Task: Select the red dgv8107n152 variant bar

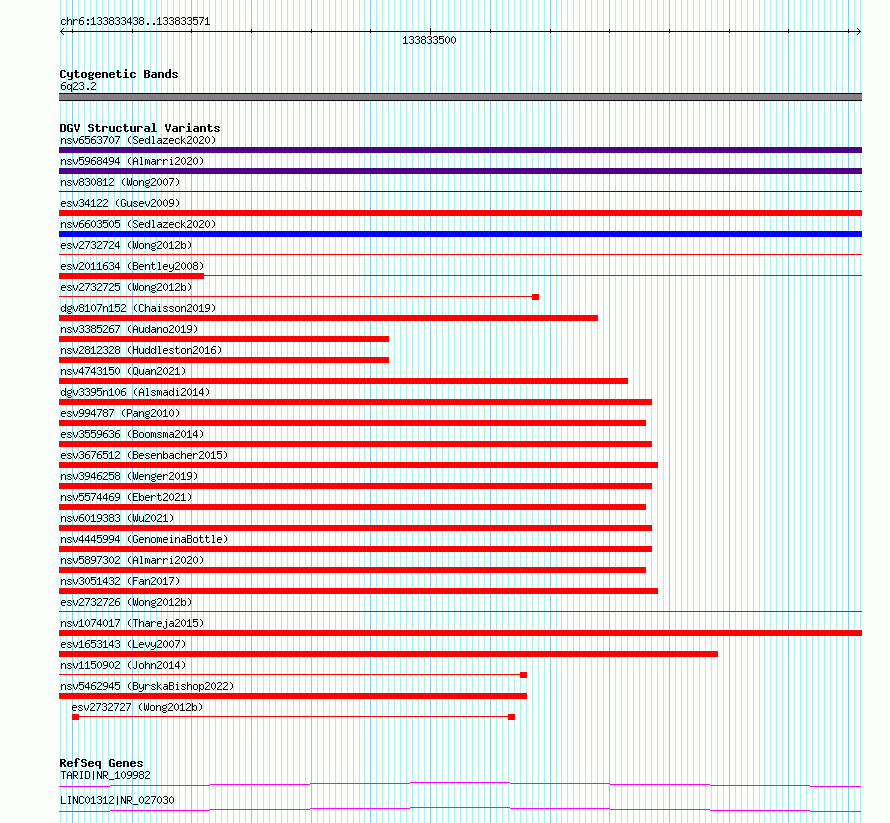Action: 328,318
